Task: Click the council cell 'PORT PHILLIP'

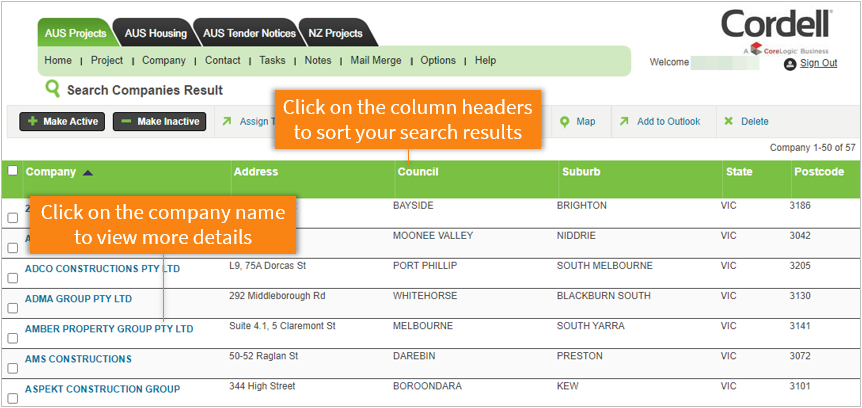Action: click(425, 266)
